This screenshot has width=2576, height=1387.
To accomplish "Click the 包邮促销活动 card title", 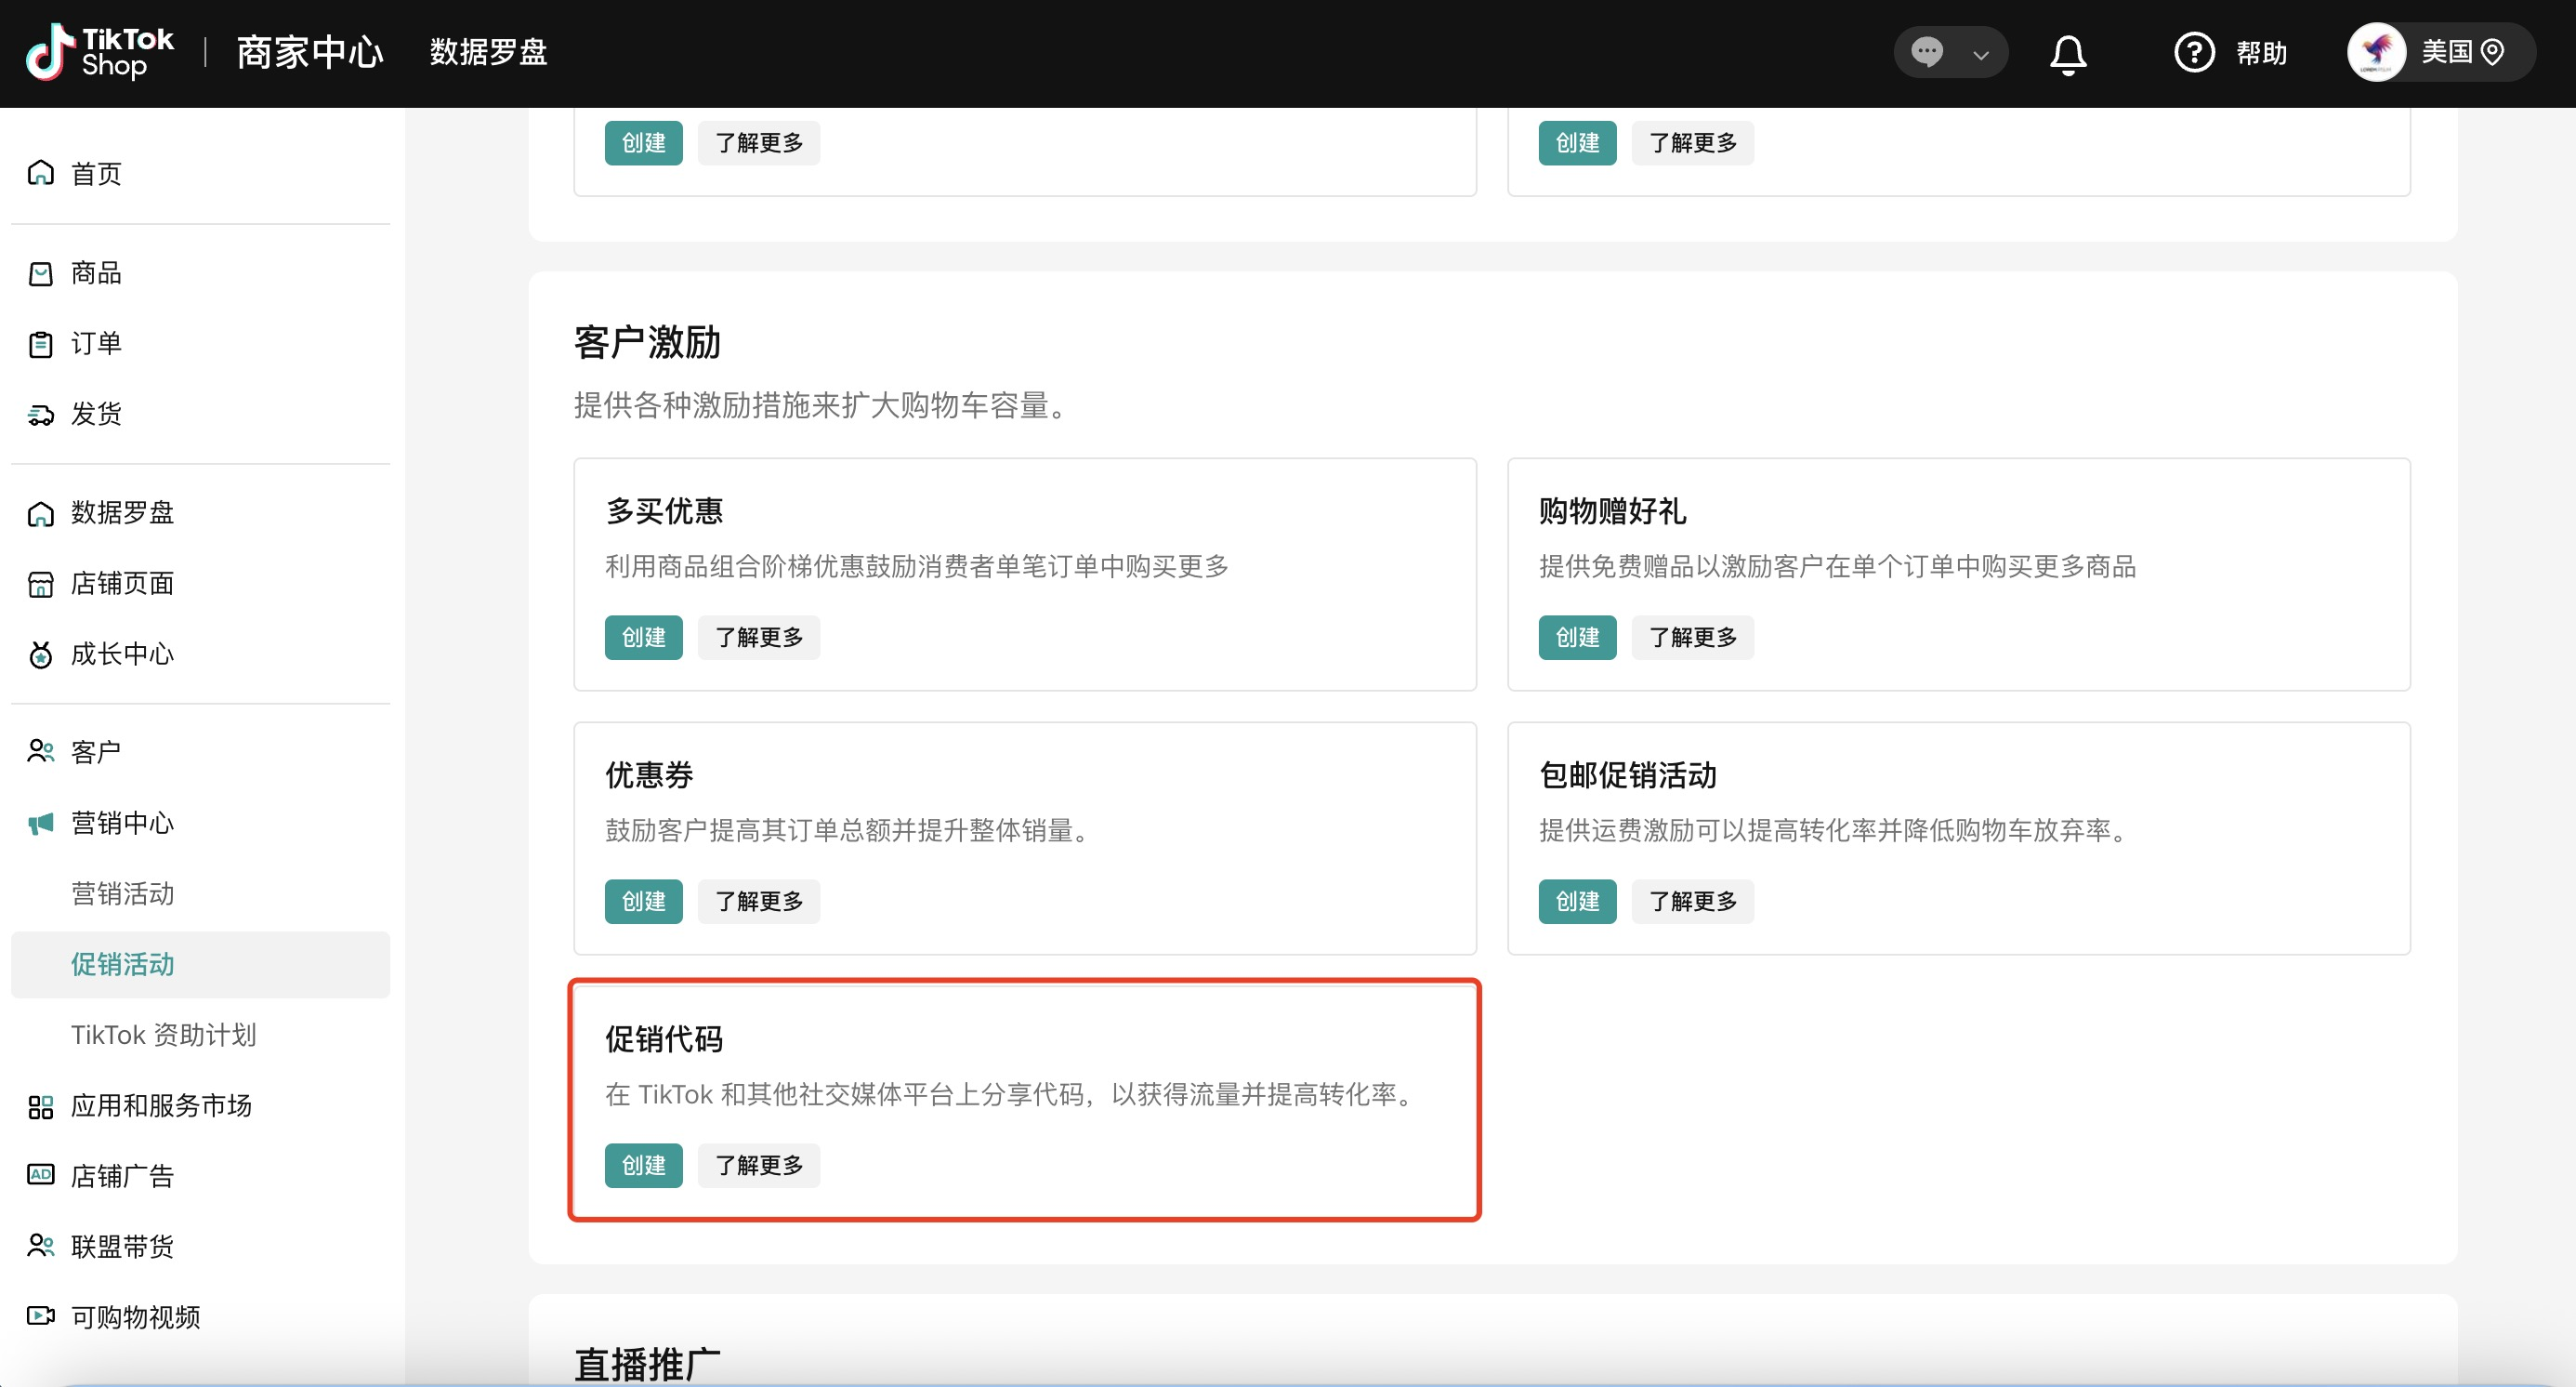I will [x=1627, y=775].
